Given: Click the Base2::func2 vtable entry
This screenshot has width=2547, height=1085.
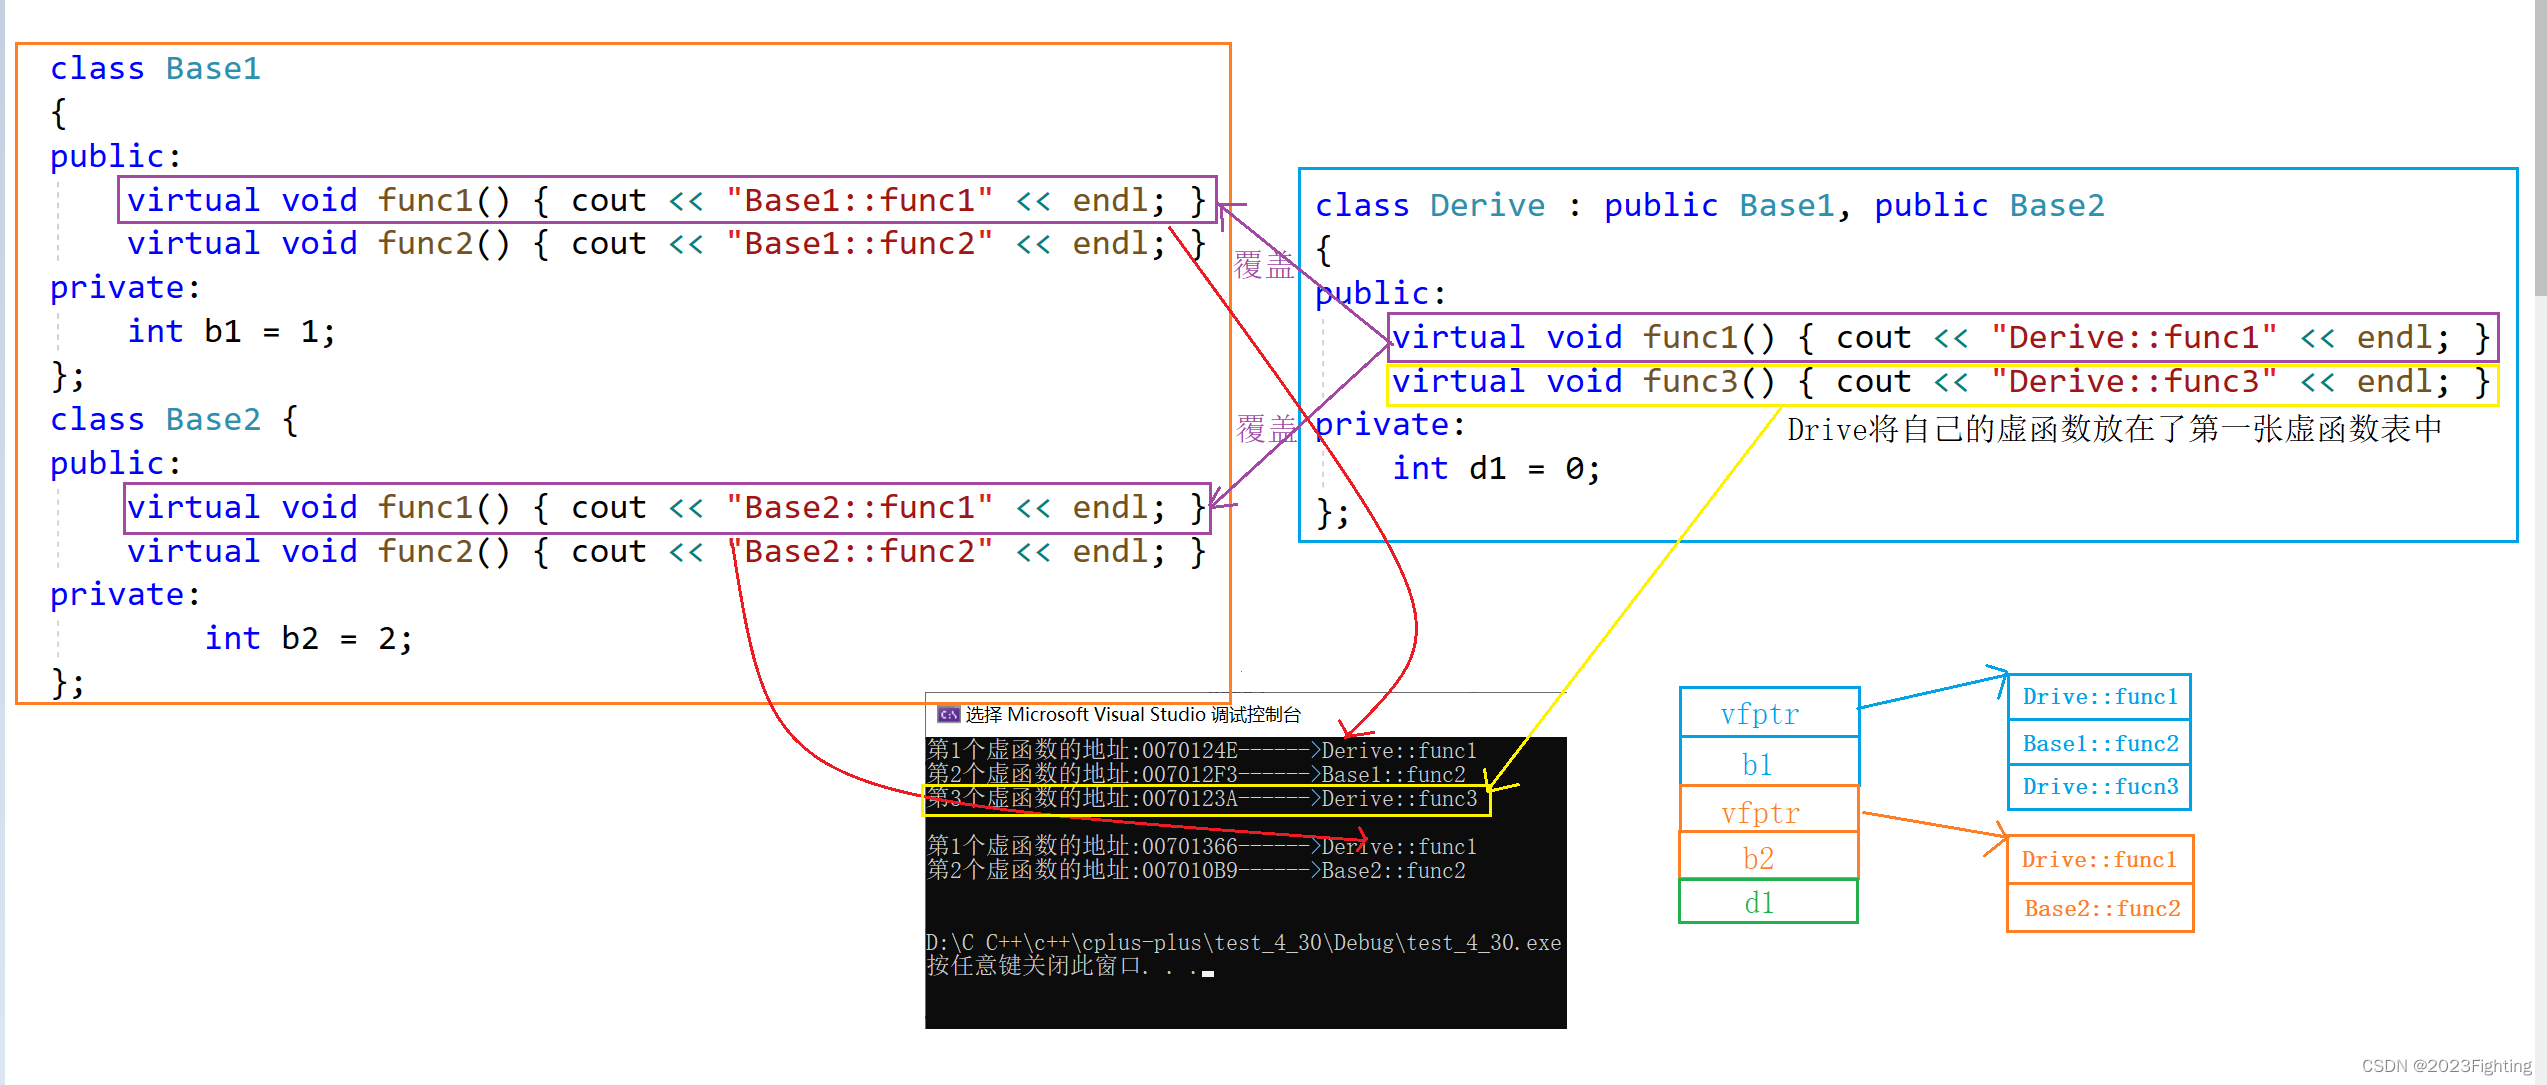Looking at the screenshot, I should point(2099,908).
